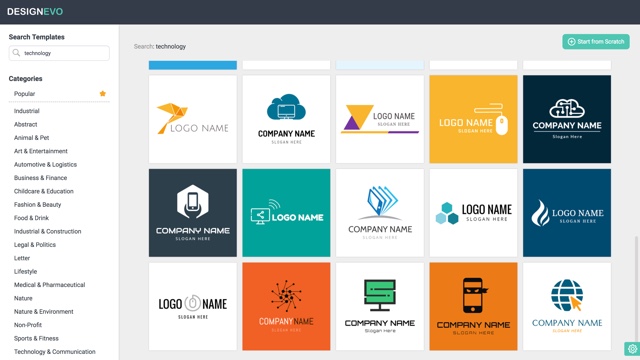
Task: Open the teal settings gear icon
Action: pyautogui.click(x=632, y=349)
